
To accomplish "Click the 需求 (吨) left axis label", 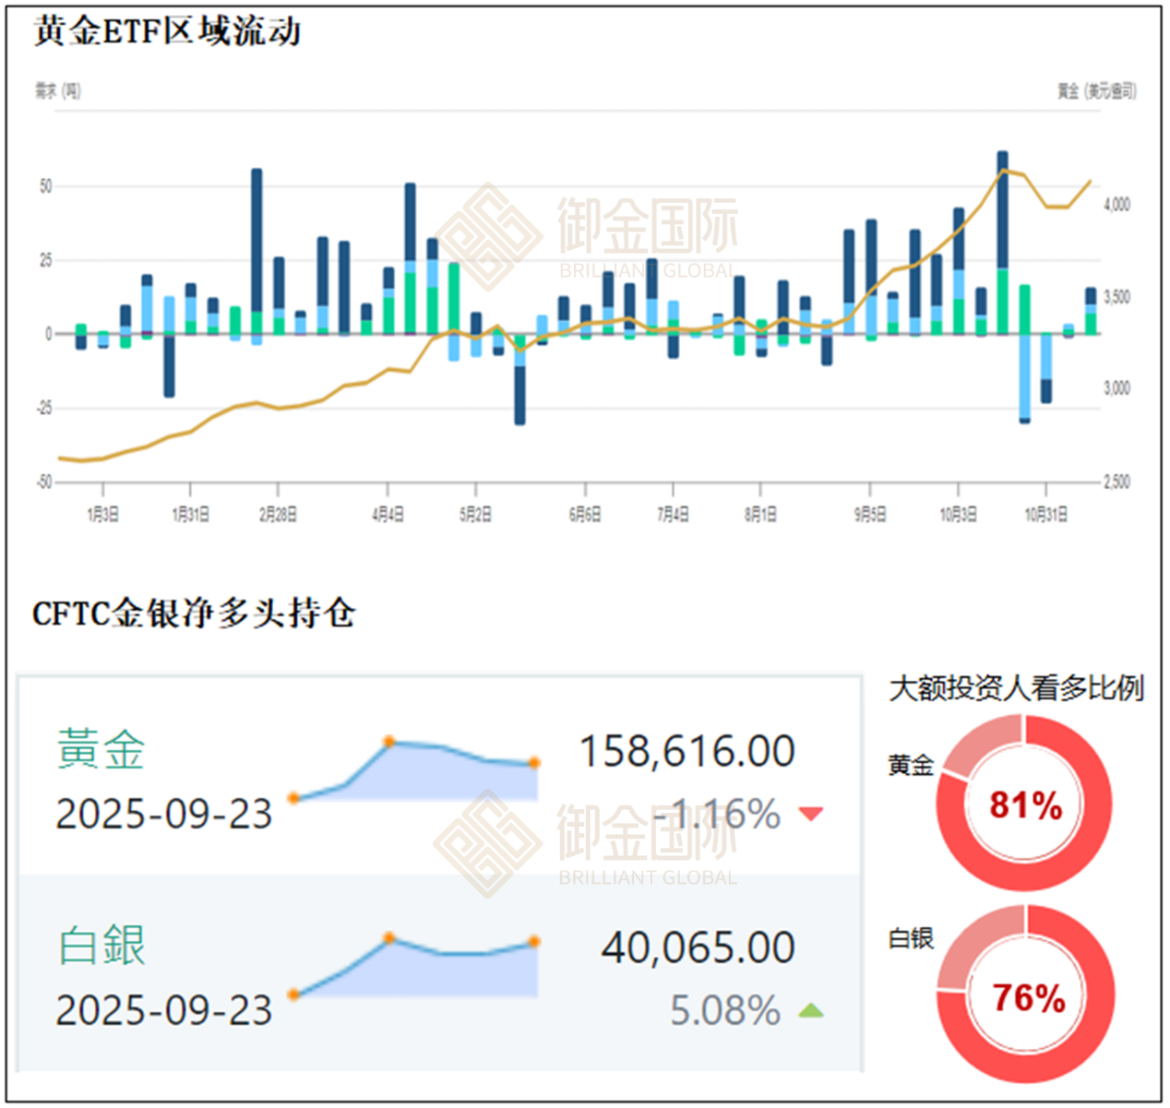I will (58, 91).
